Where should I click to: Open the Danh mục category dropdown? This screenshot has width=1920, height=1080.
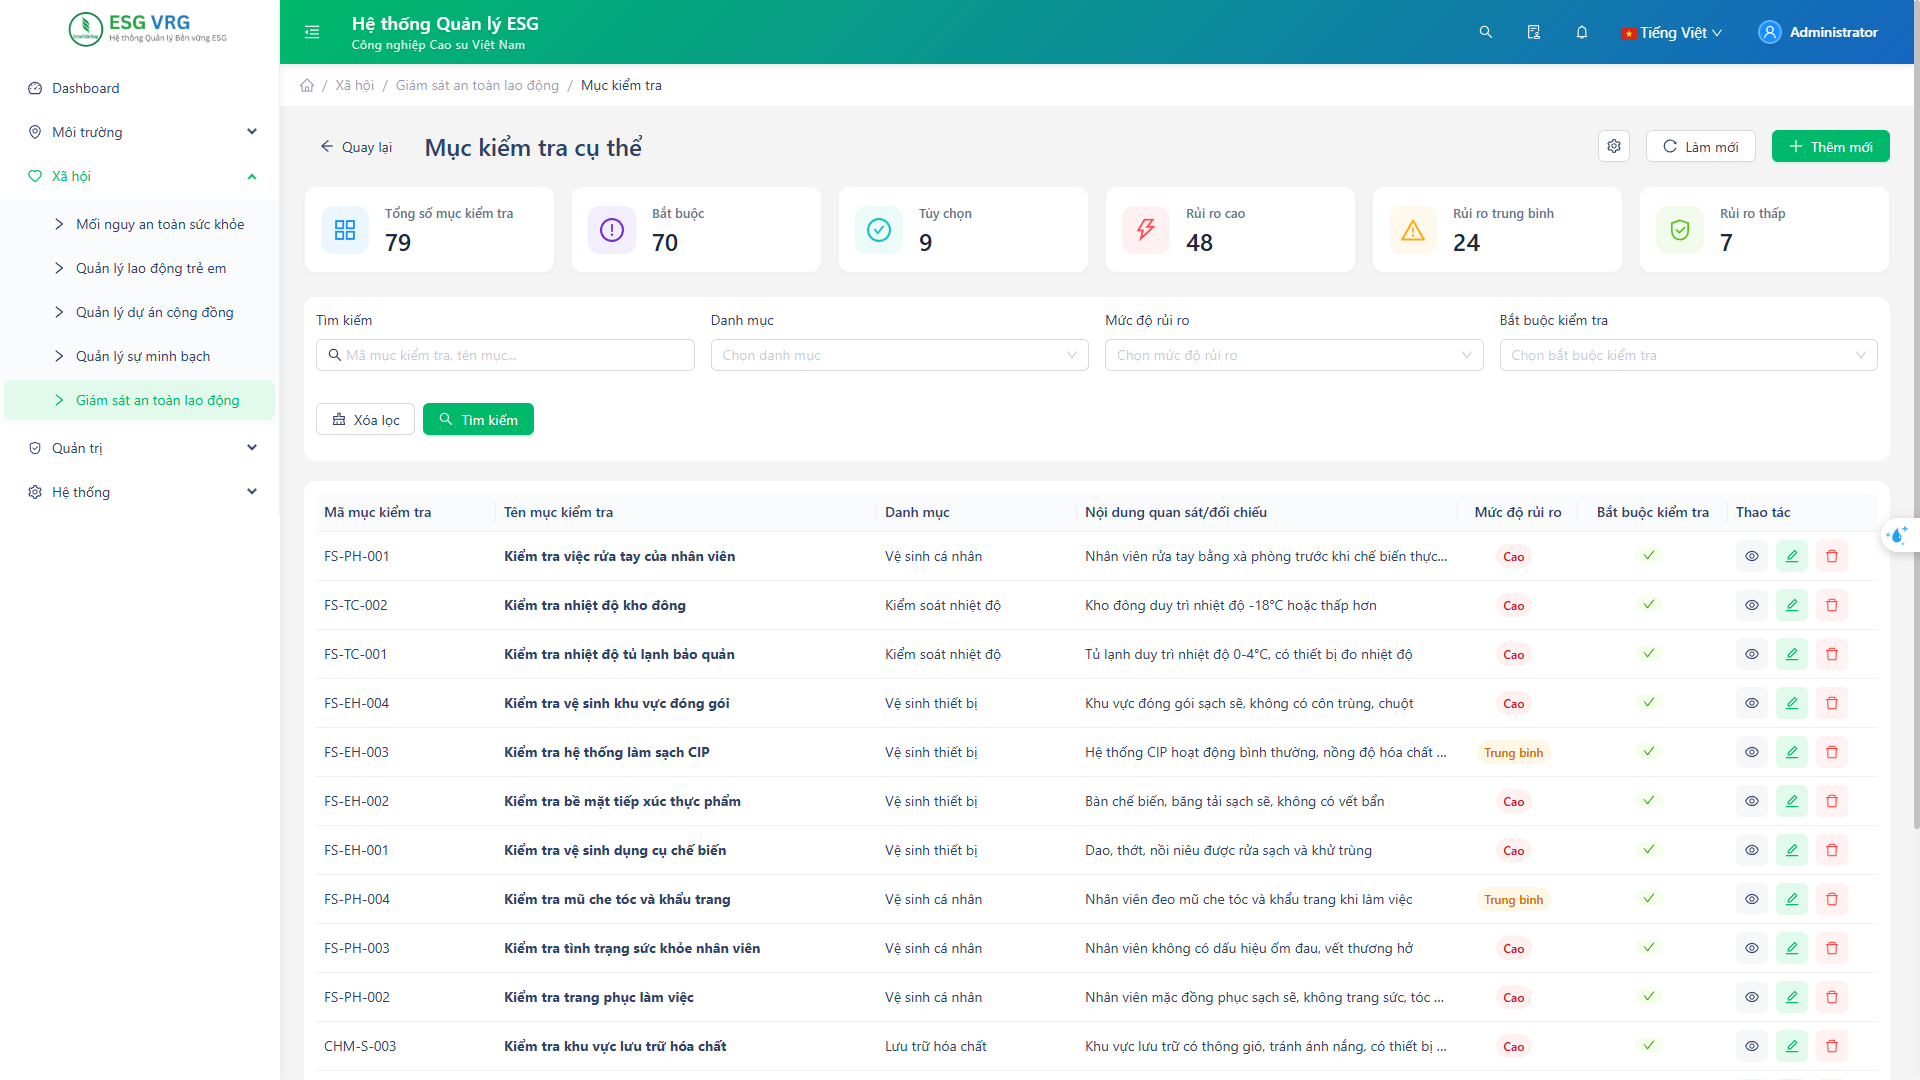(x=899, y=355)
